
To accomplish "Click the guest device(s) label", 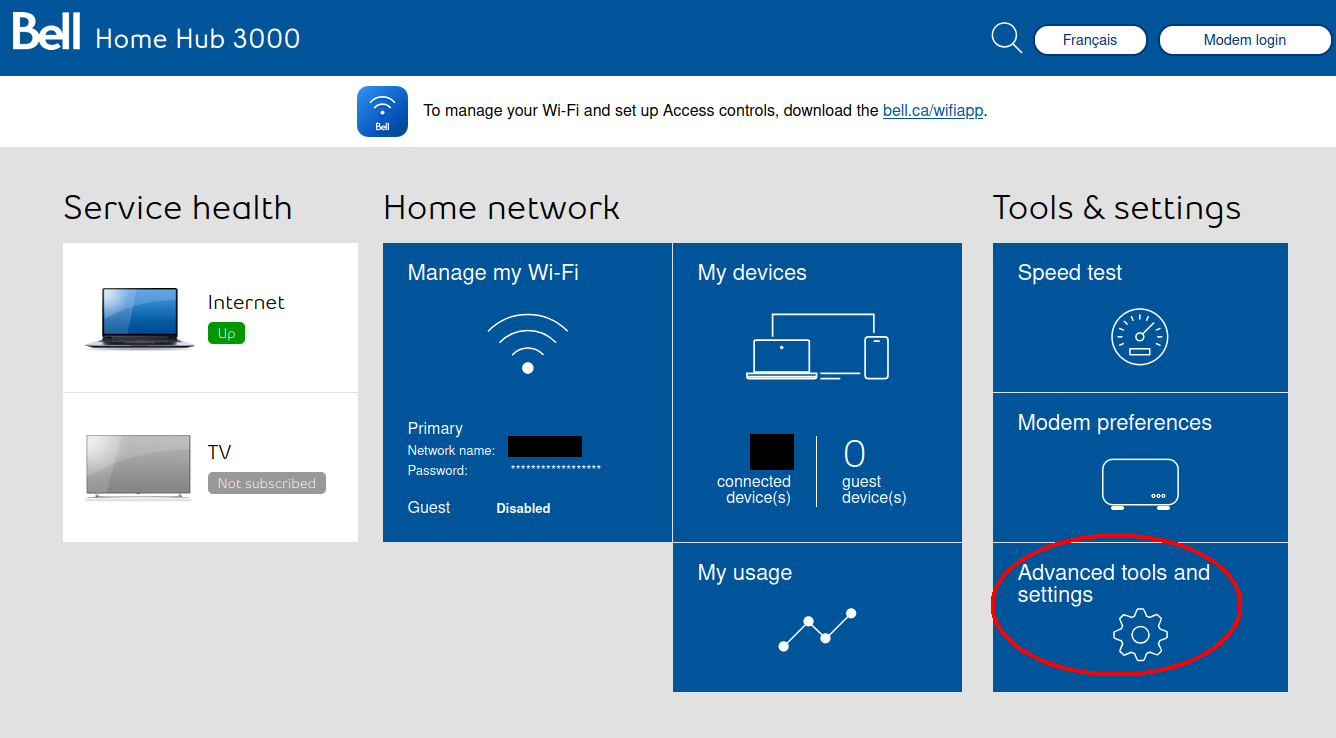I will point(874,490).
